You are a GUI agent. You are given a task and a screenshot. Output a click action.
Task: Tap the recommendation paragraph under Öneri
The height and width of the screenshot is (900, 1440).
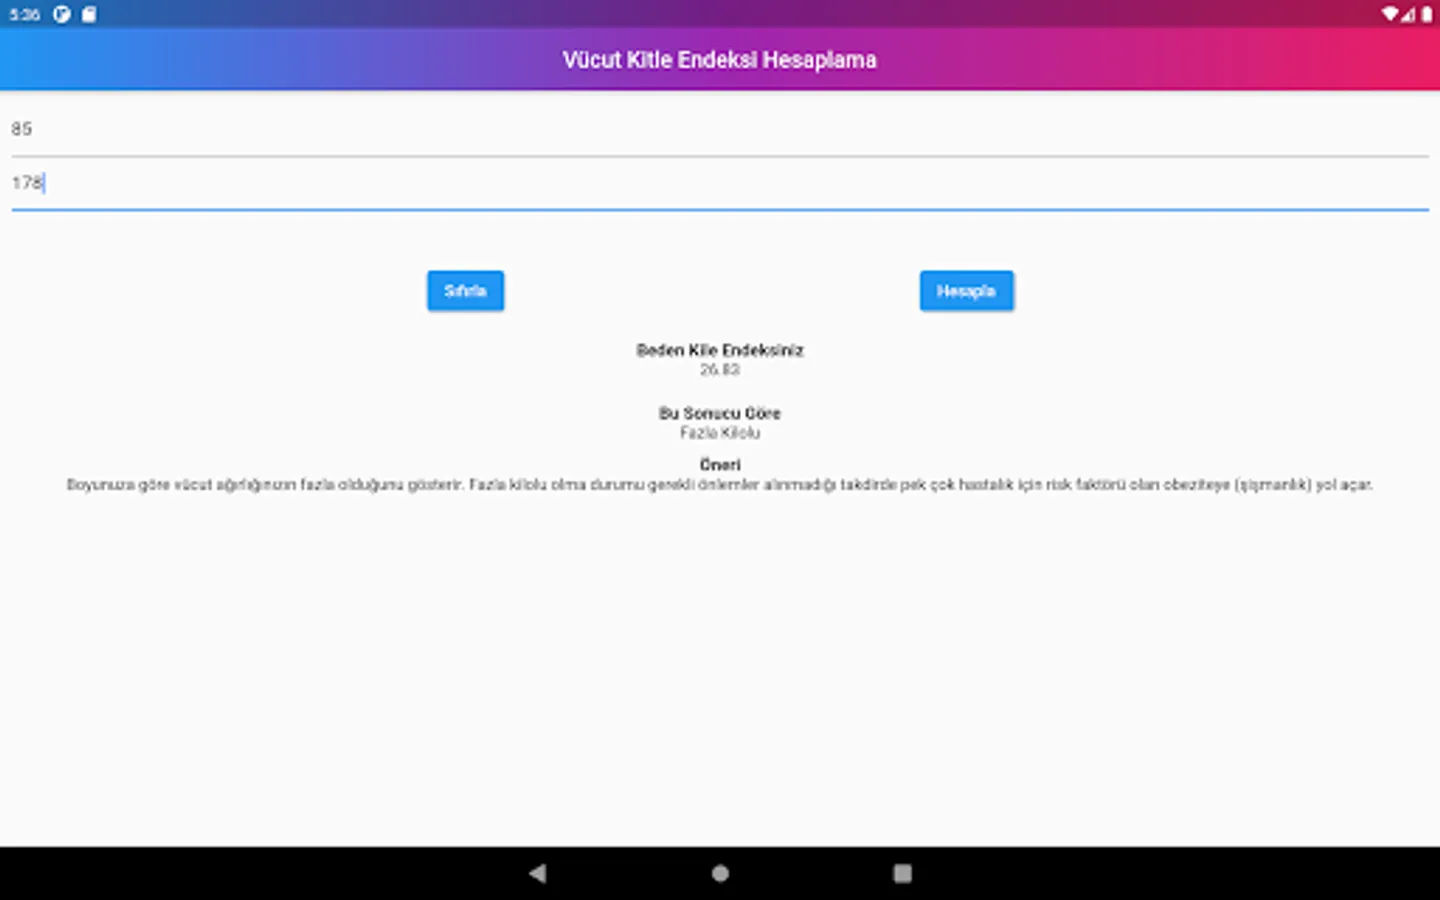tap(720, 485)
